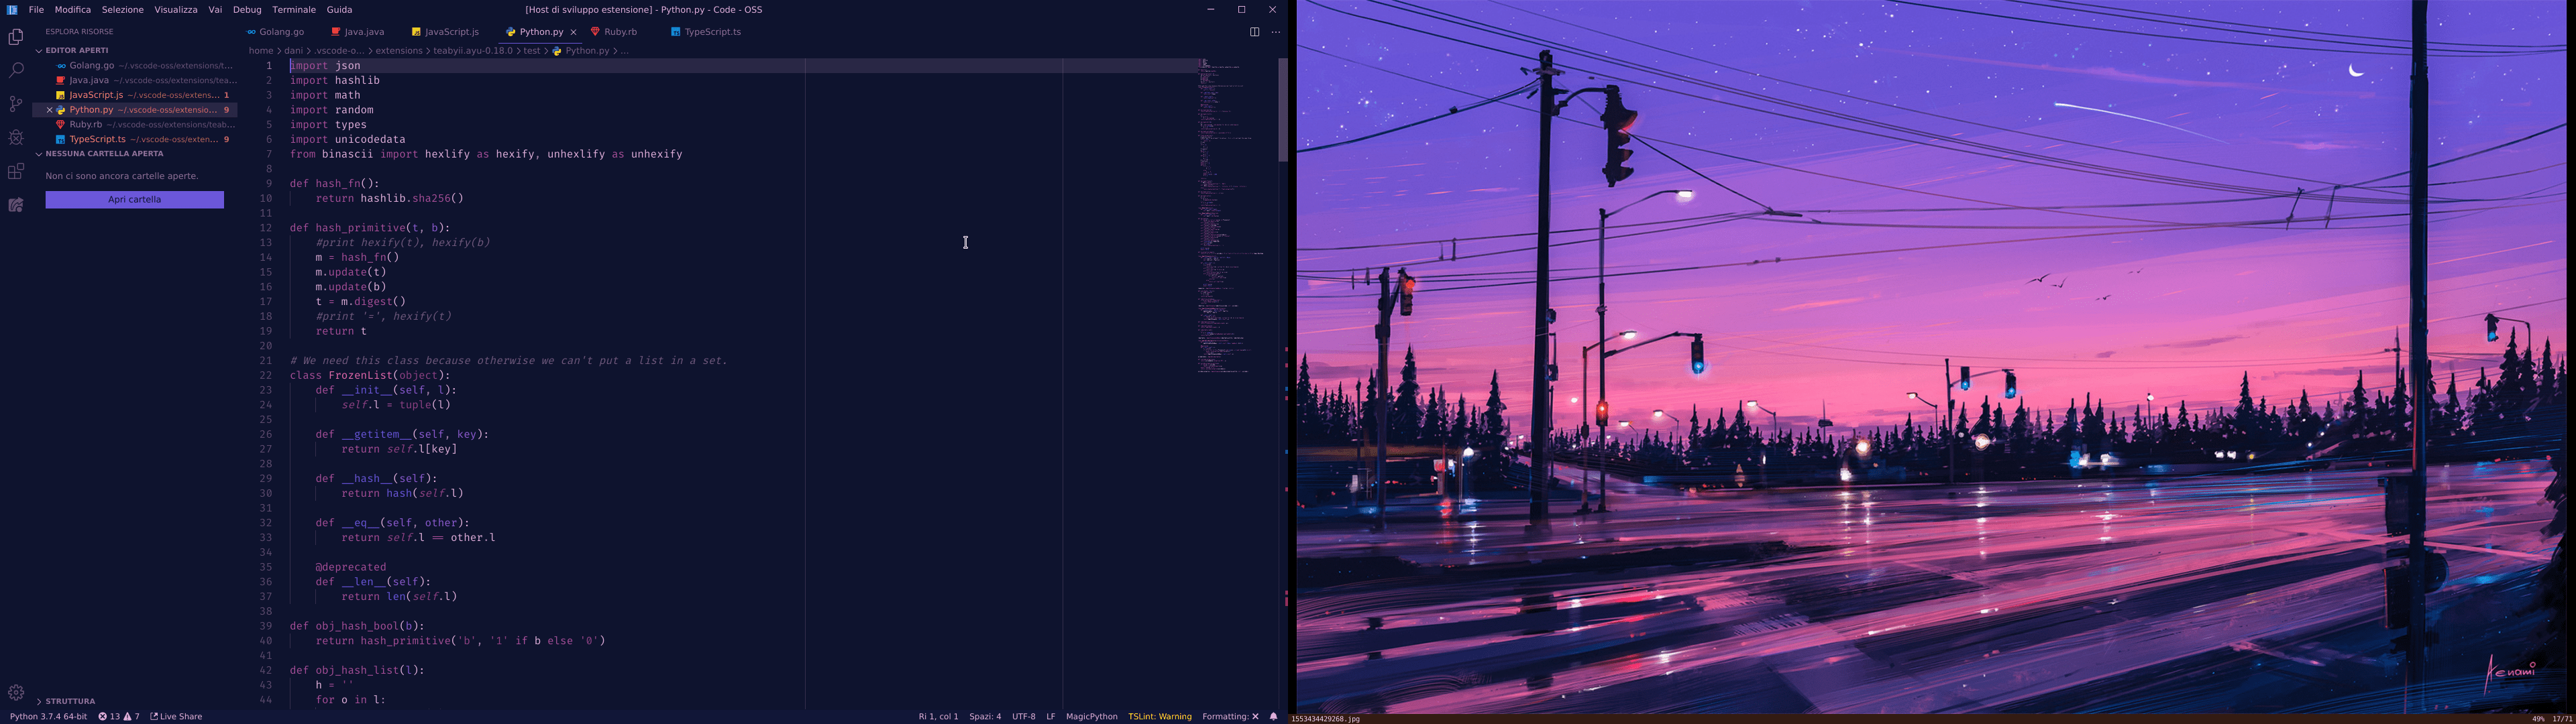Click the split editor icon
2576x724 pixels.
[x=1254, y=32]
